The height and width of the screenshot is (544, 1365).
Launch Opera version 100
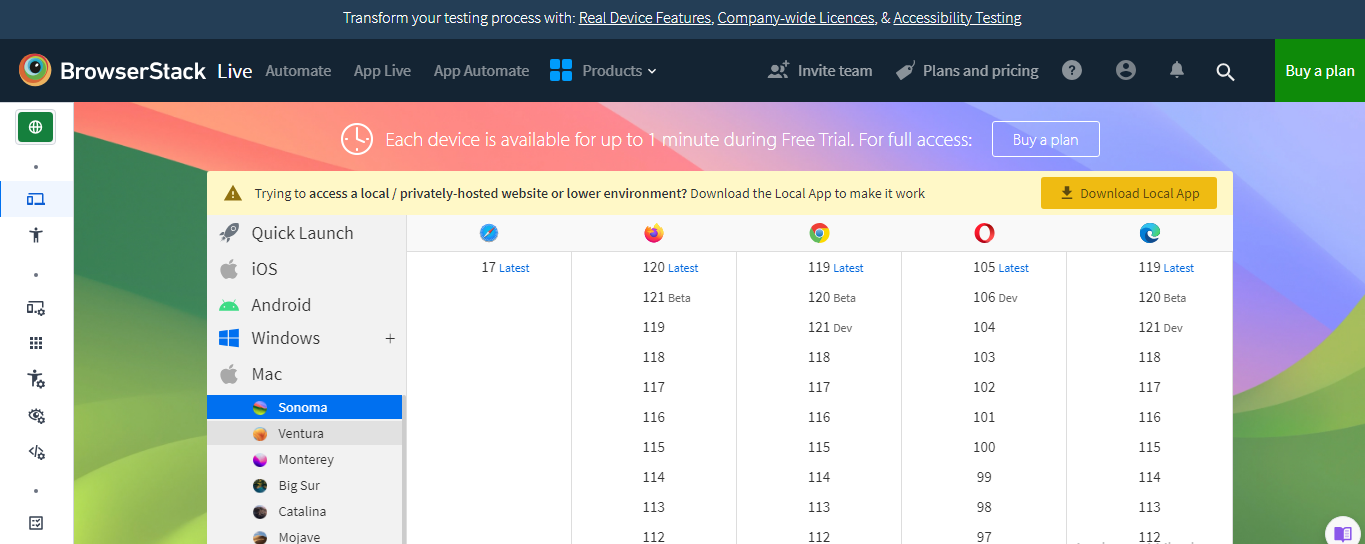(984, 447)
